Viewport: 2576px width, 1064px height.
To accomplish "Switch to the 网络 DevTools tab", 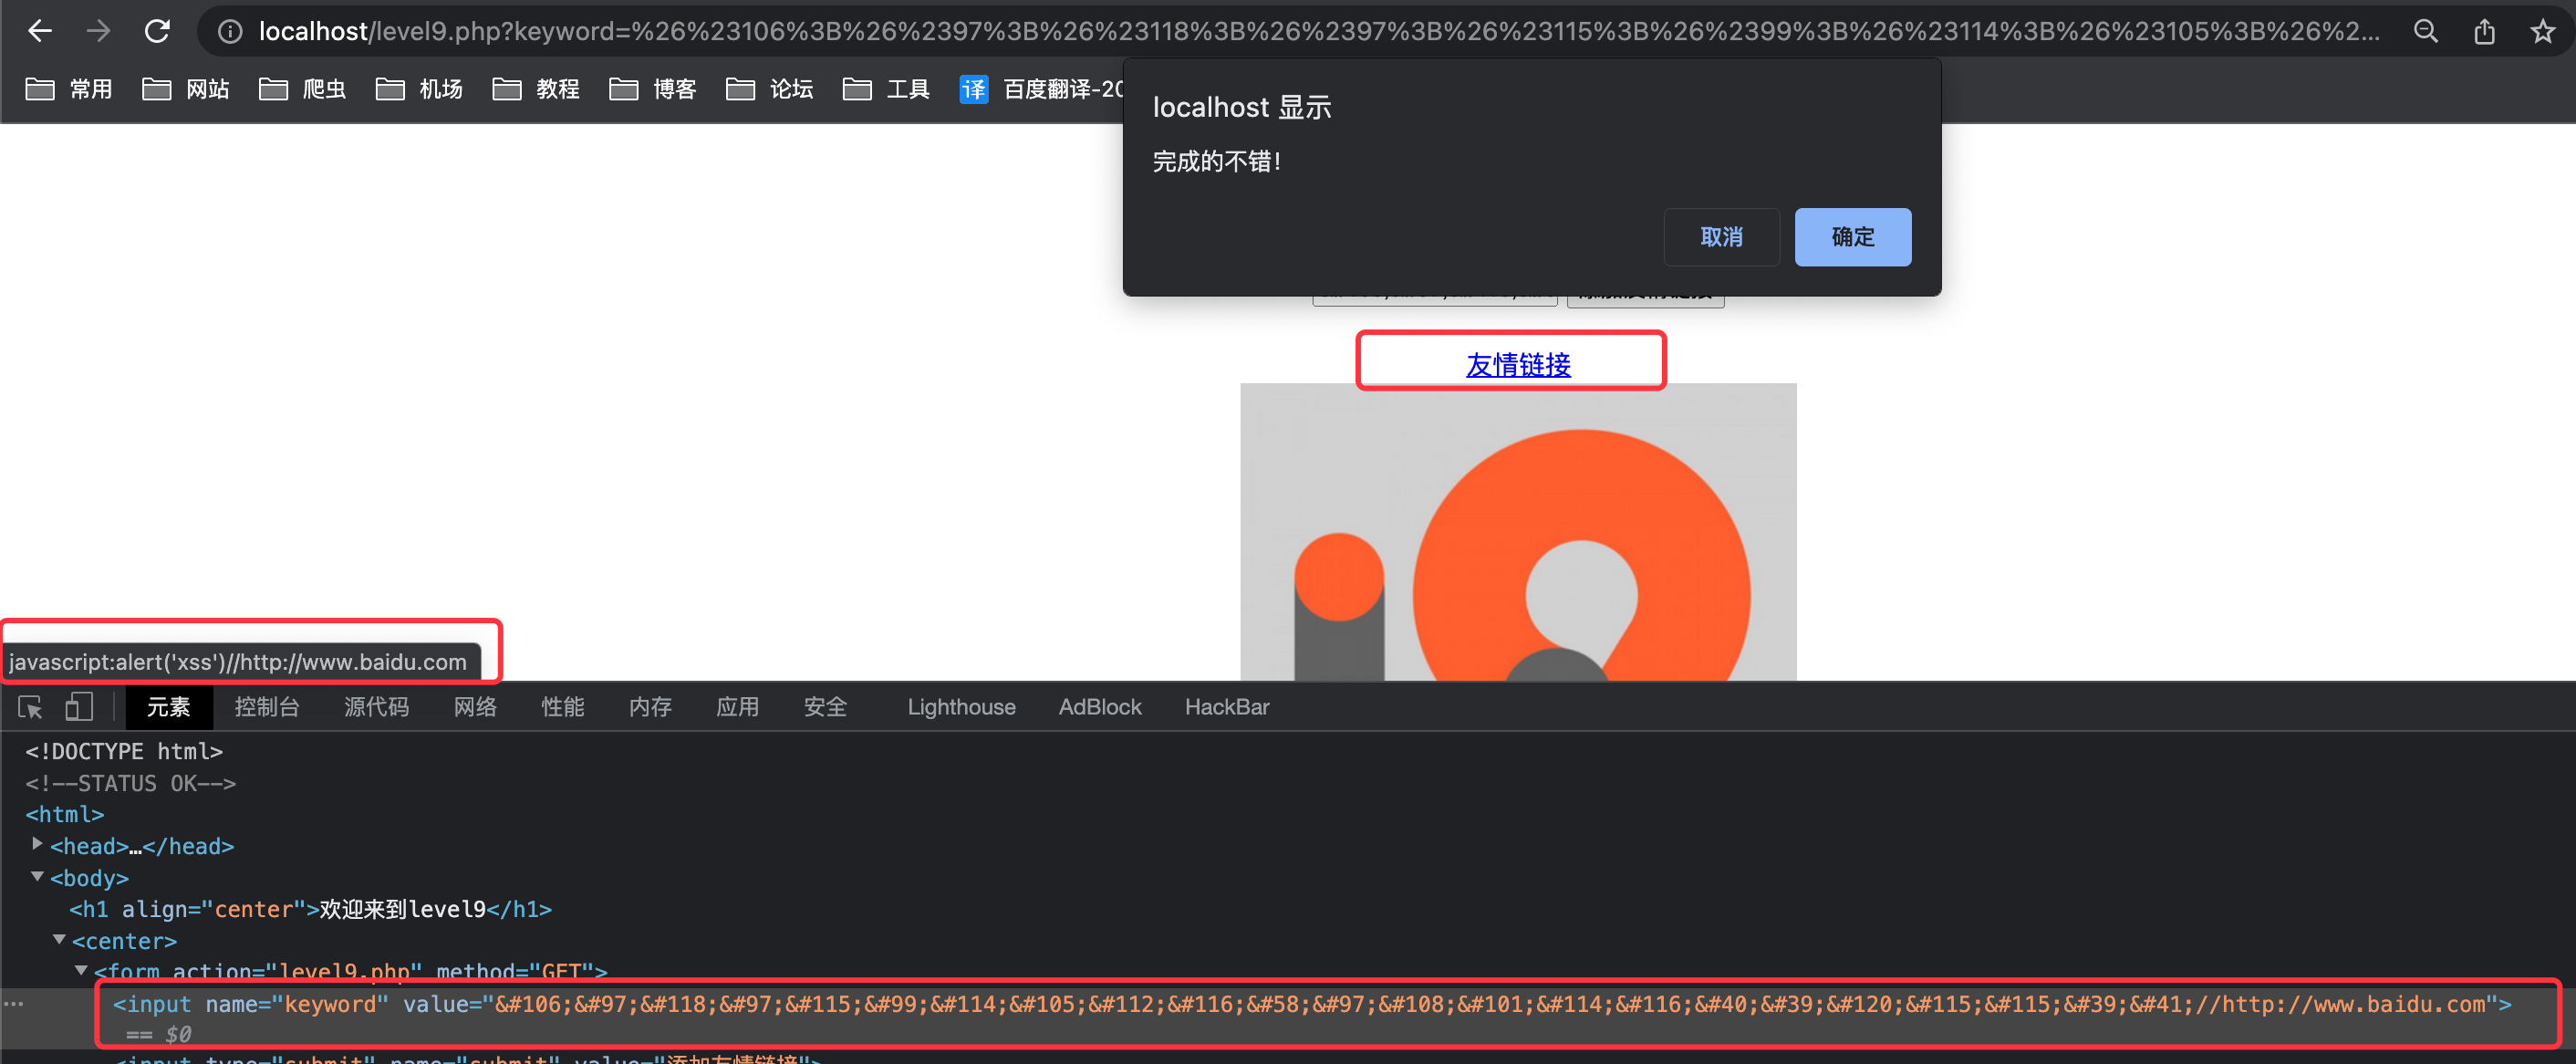I will [475, 707].
